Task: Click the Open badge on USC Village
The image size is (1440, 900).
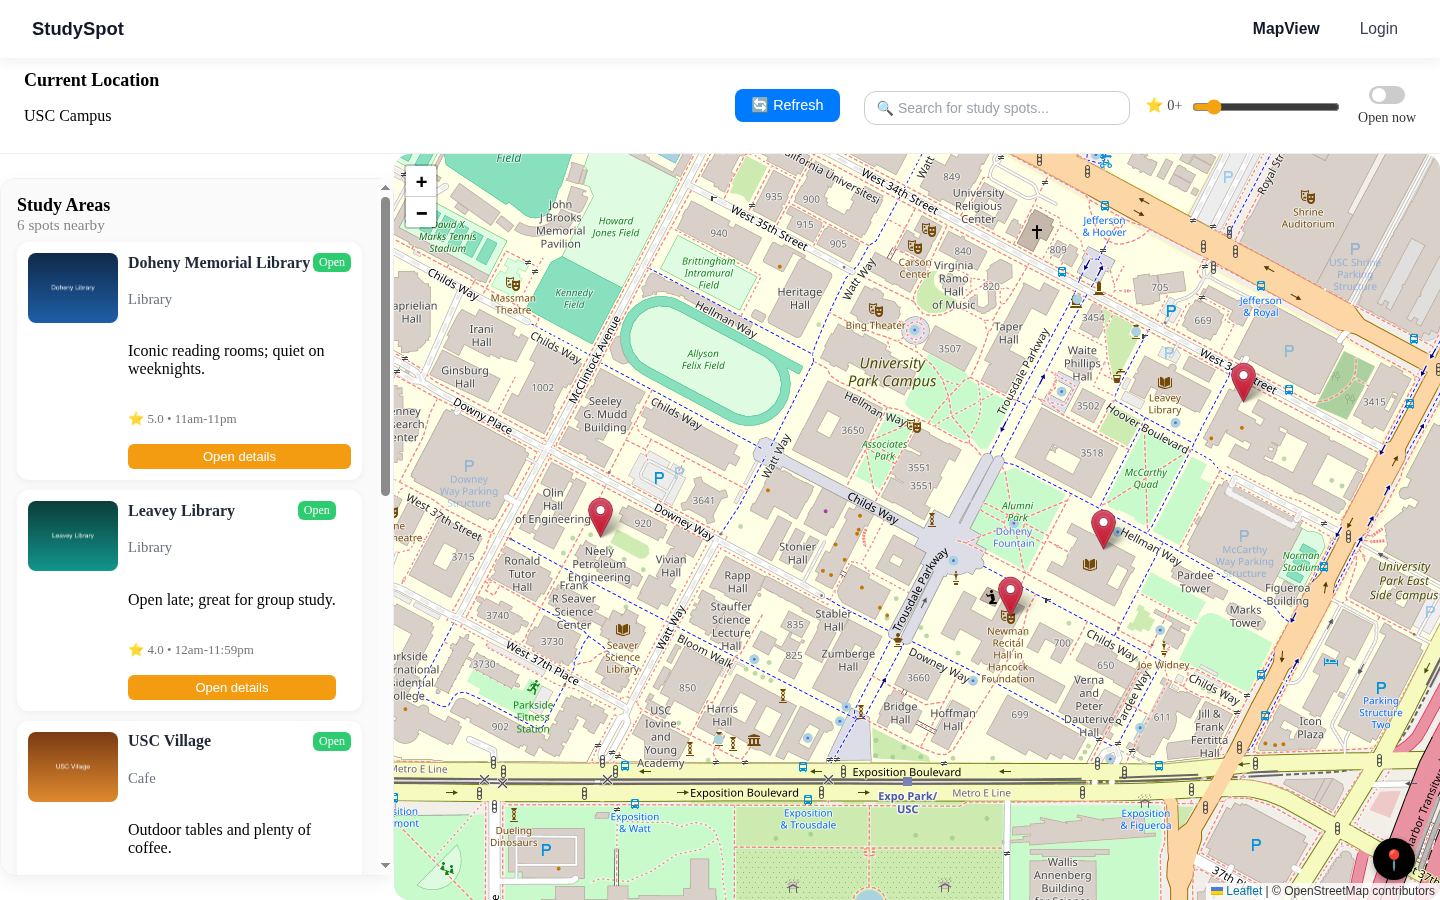Action: [332, 741]
